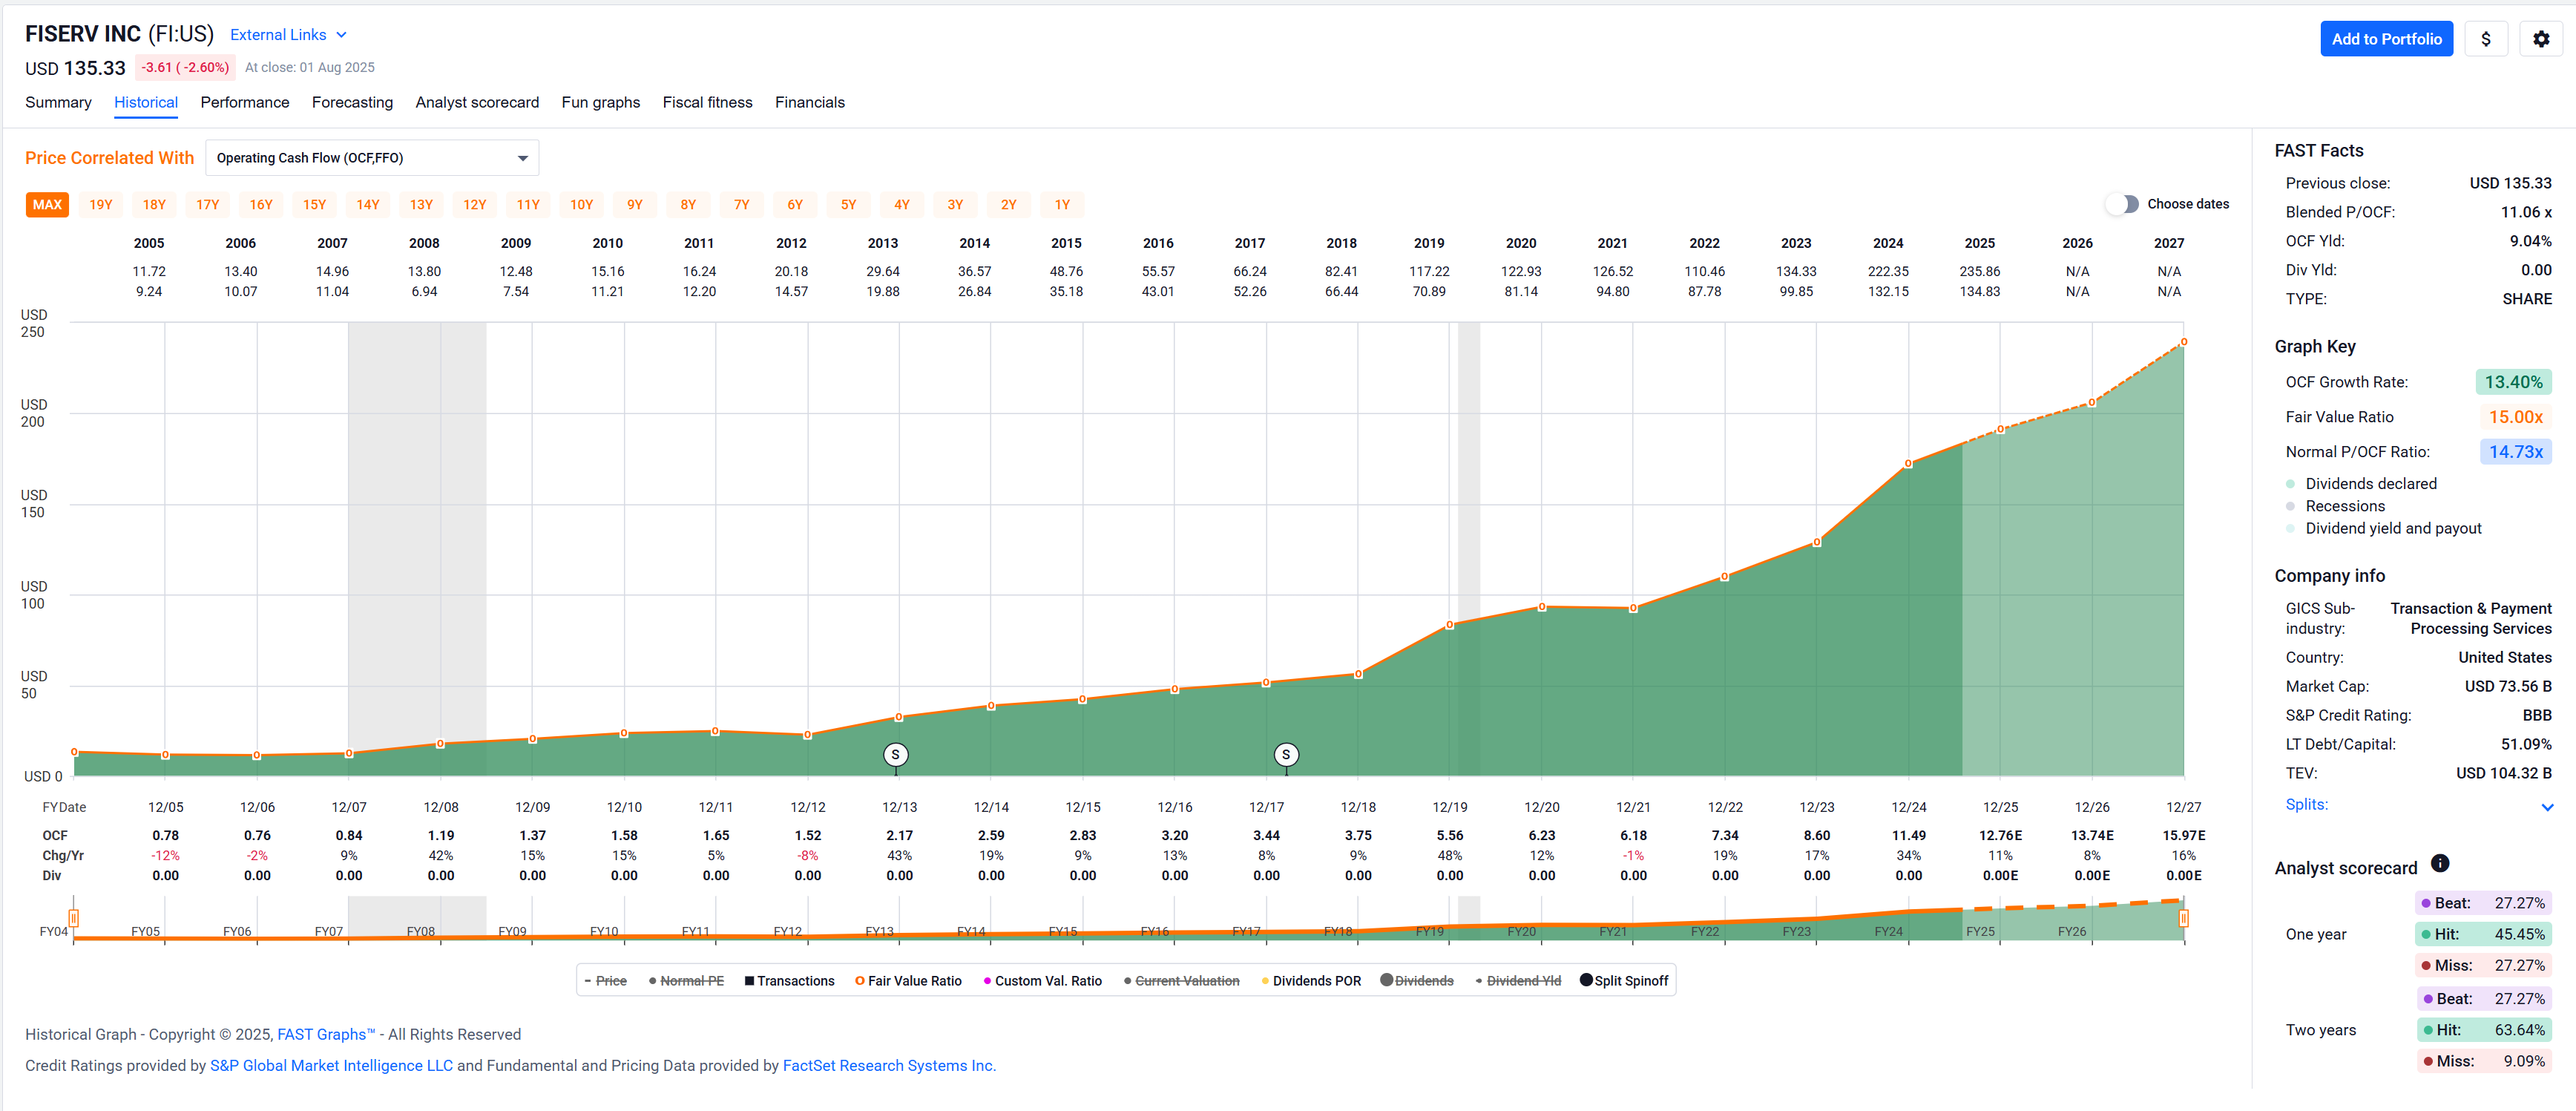The image size is (2576, 1111).
Task: Toggle Fair Value Ratio legend item
Action: coord(908,981)
